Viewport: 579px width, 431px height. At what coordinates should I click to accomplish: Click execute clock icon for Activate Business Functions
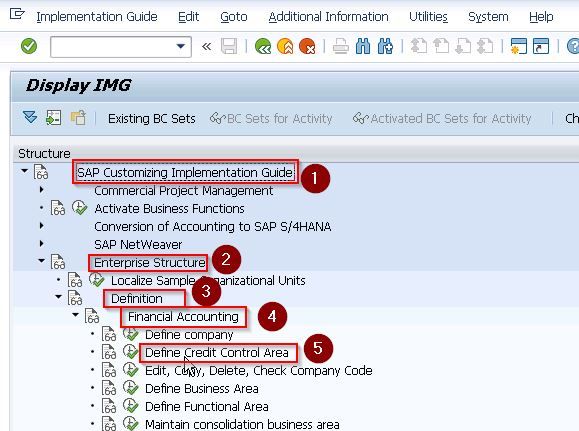click(79, 208)
